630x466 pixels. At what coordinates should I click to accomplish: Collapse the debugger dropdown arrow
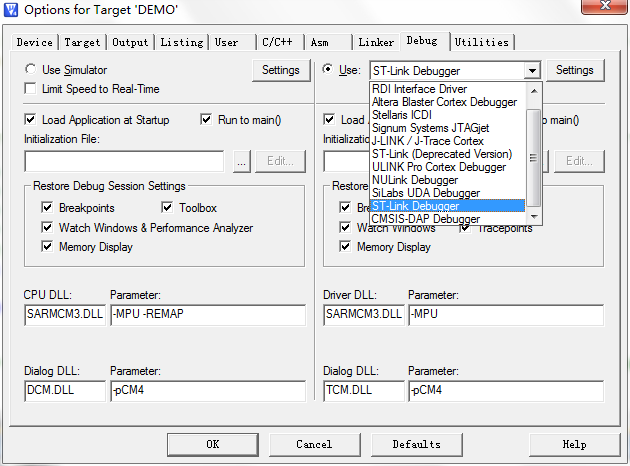[x=532, y=71]
